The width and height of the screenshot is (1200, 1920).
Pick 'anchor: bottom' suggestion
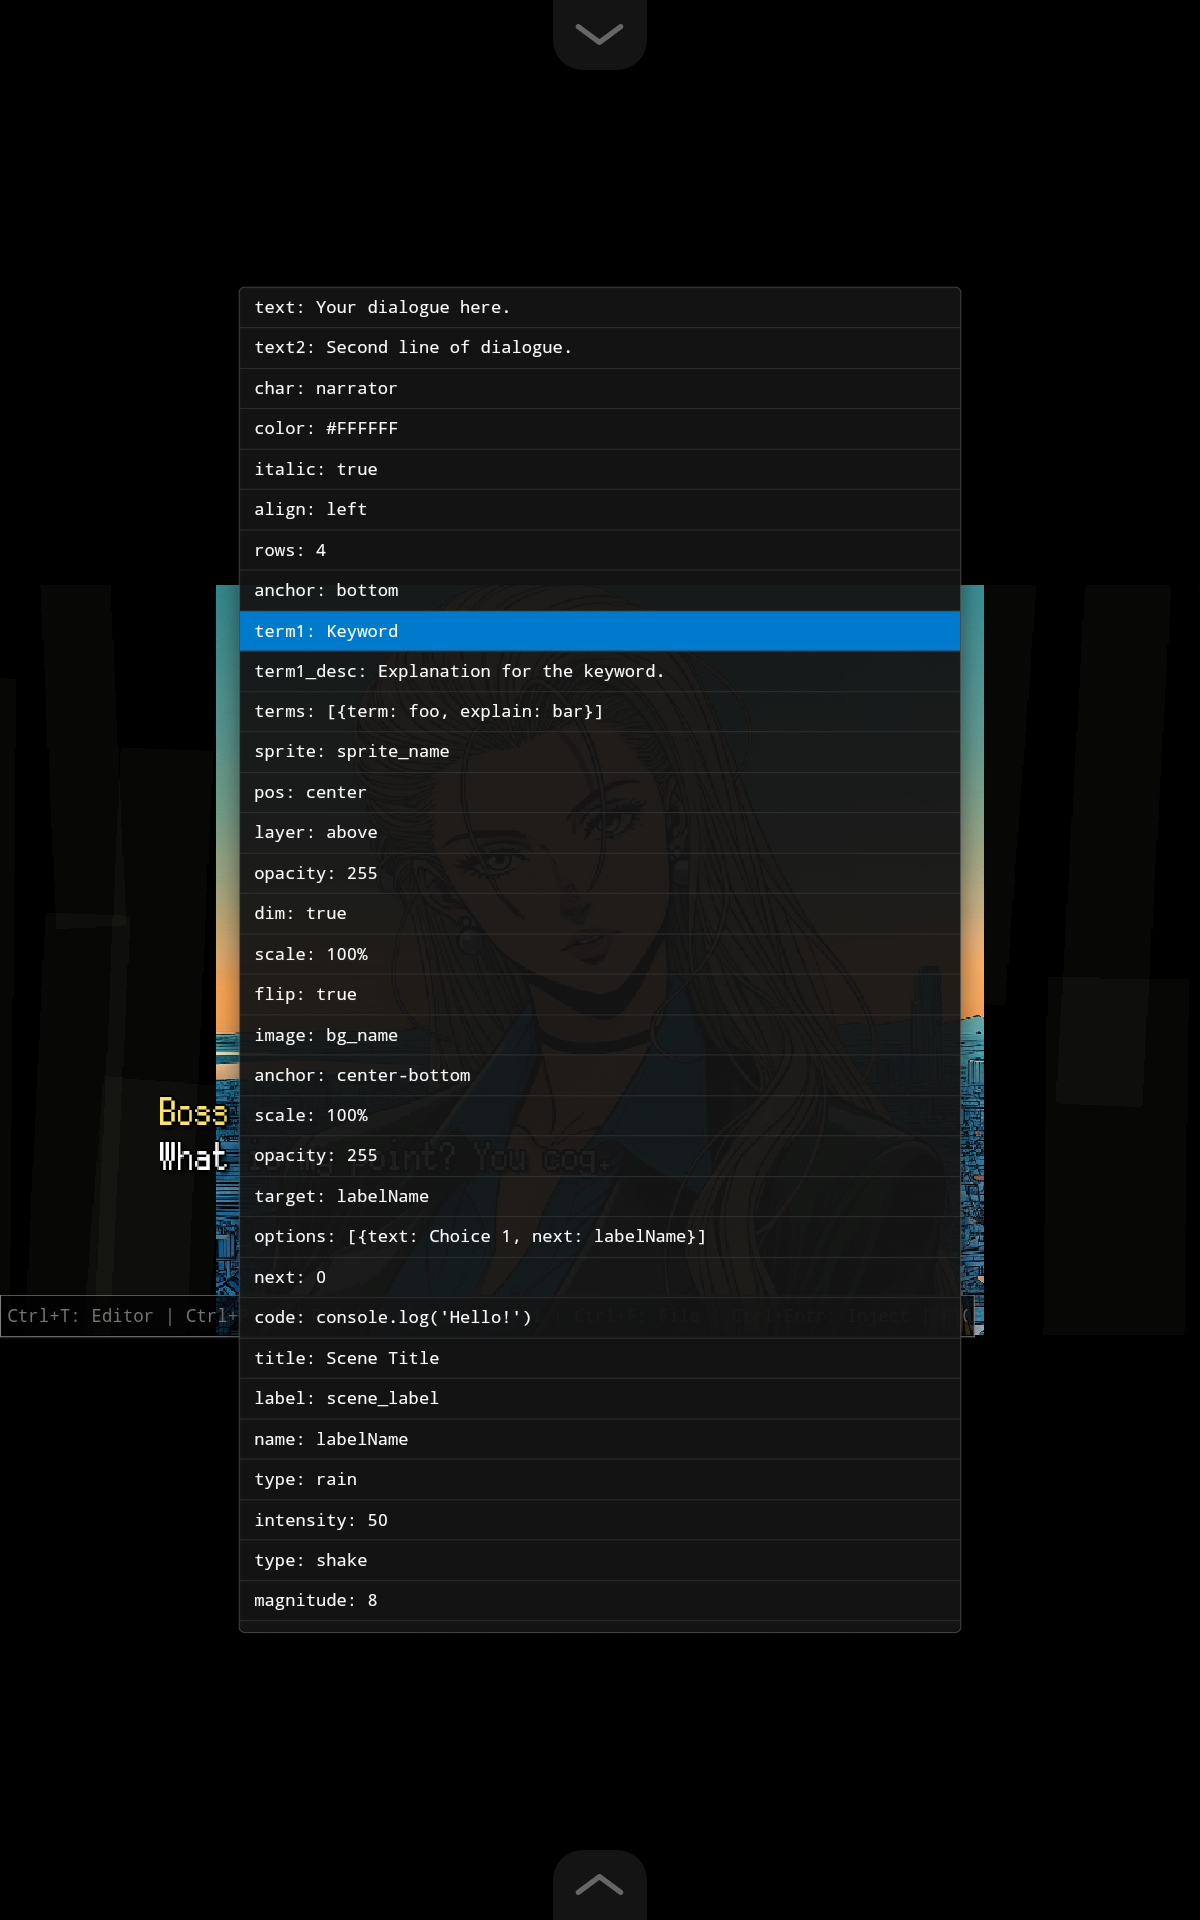(x=600, y=591)
